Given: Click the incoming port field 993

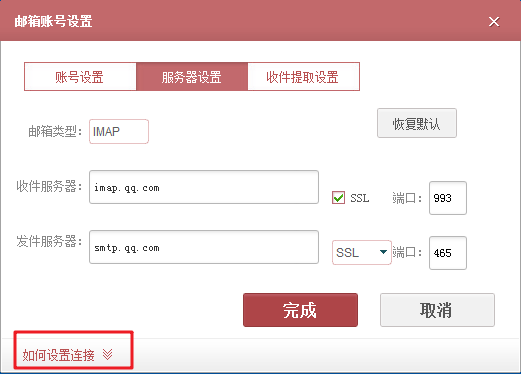Looking at the screenshot, I should click(x=448, y=198).
